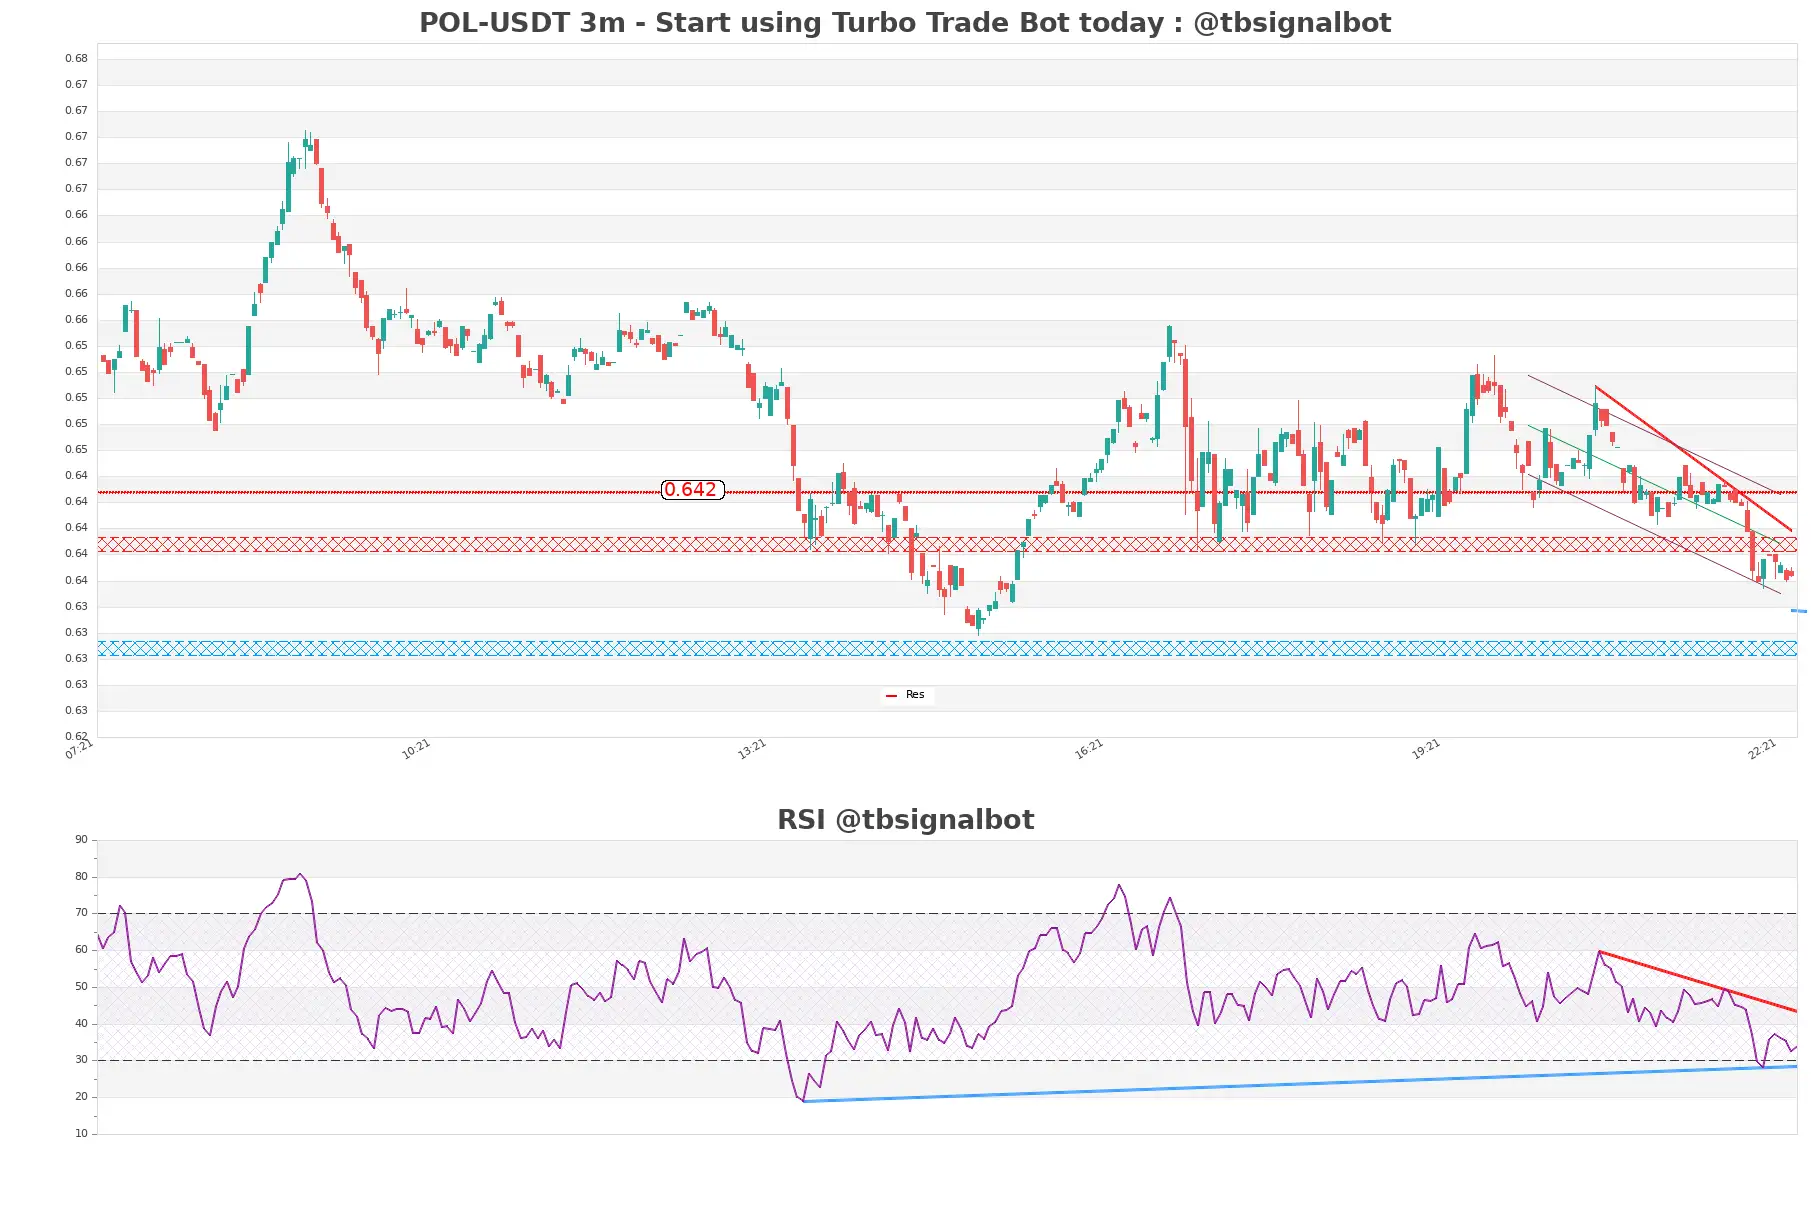Click the blue rising trendline on RSI
This screenshot has height=1208, width=1811.
1300,1084
